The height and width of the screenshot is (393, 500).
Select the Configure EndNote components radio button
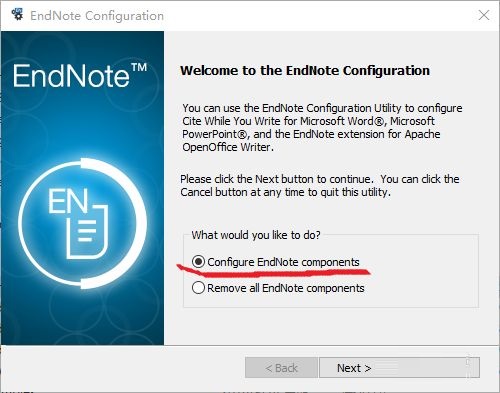coord(198,262)
